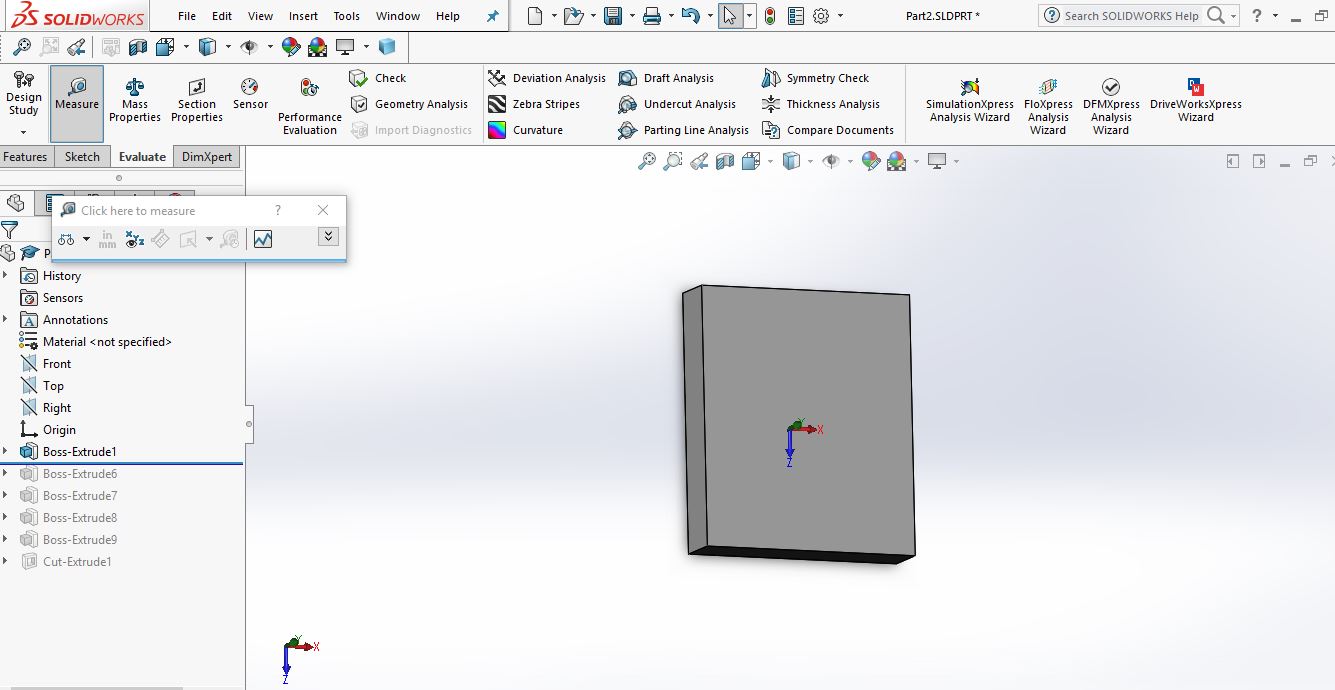This screenshot has height=690, width=1335.
Task: Start Undercut Analysis
Action: 677,104
